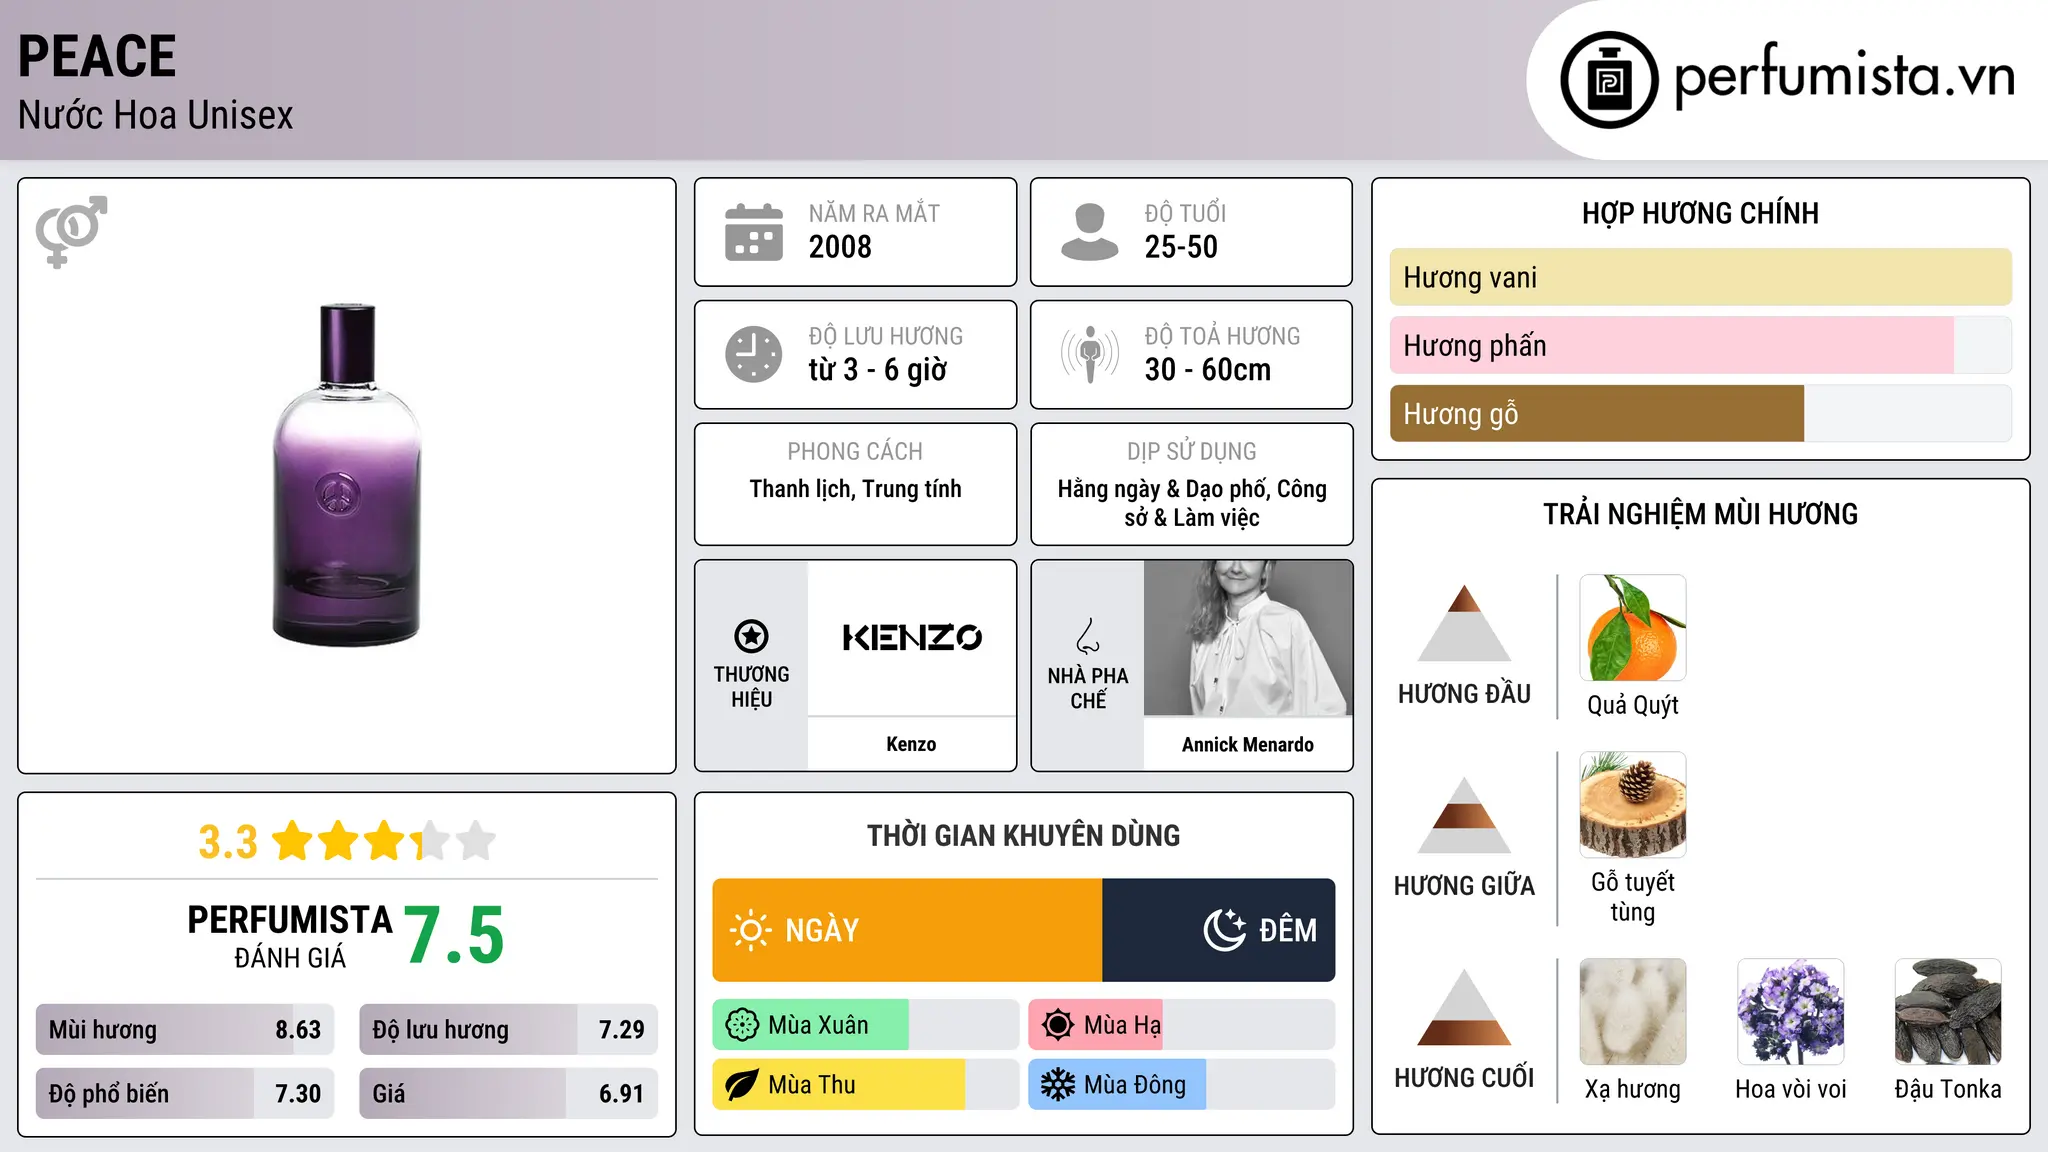Click the sillage value 30 - 60cm

pyautogui.click(x=1208, y=370)
